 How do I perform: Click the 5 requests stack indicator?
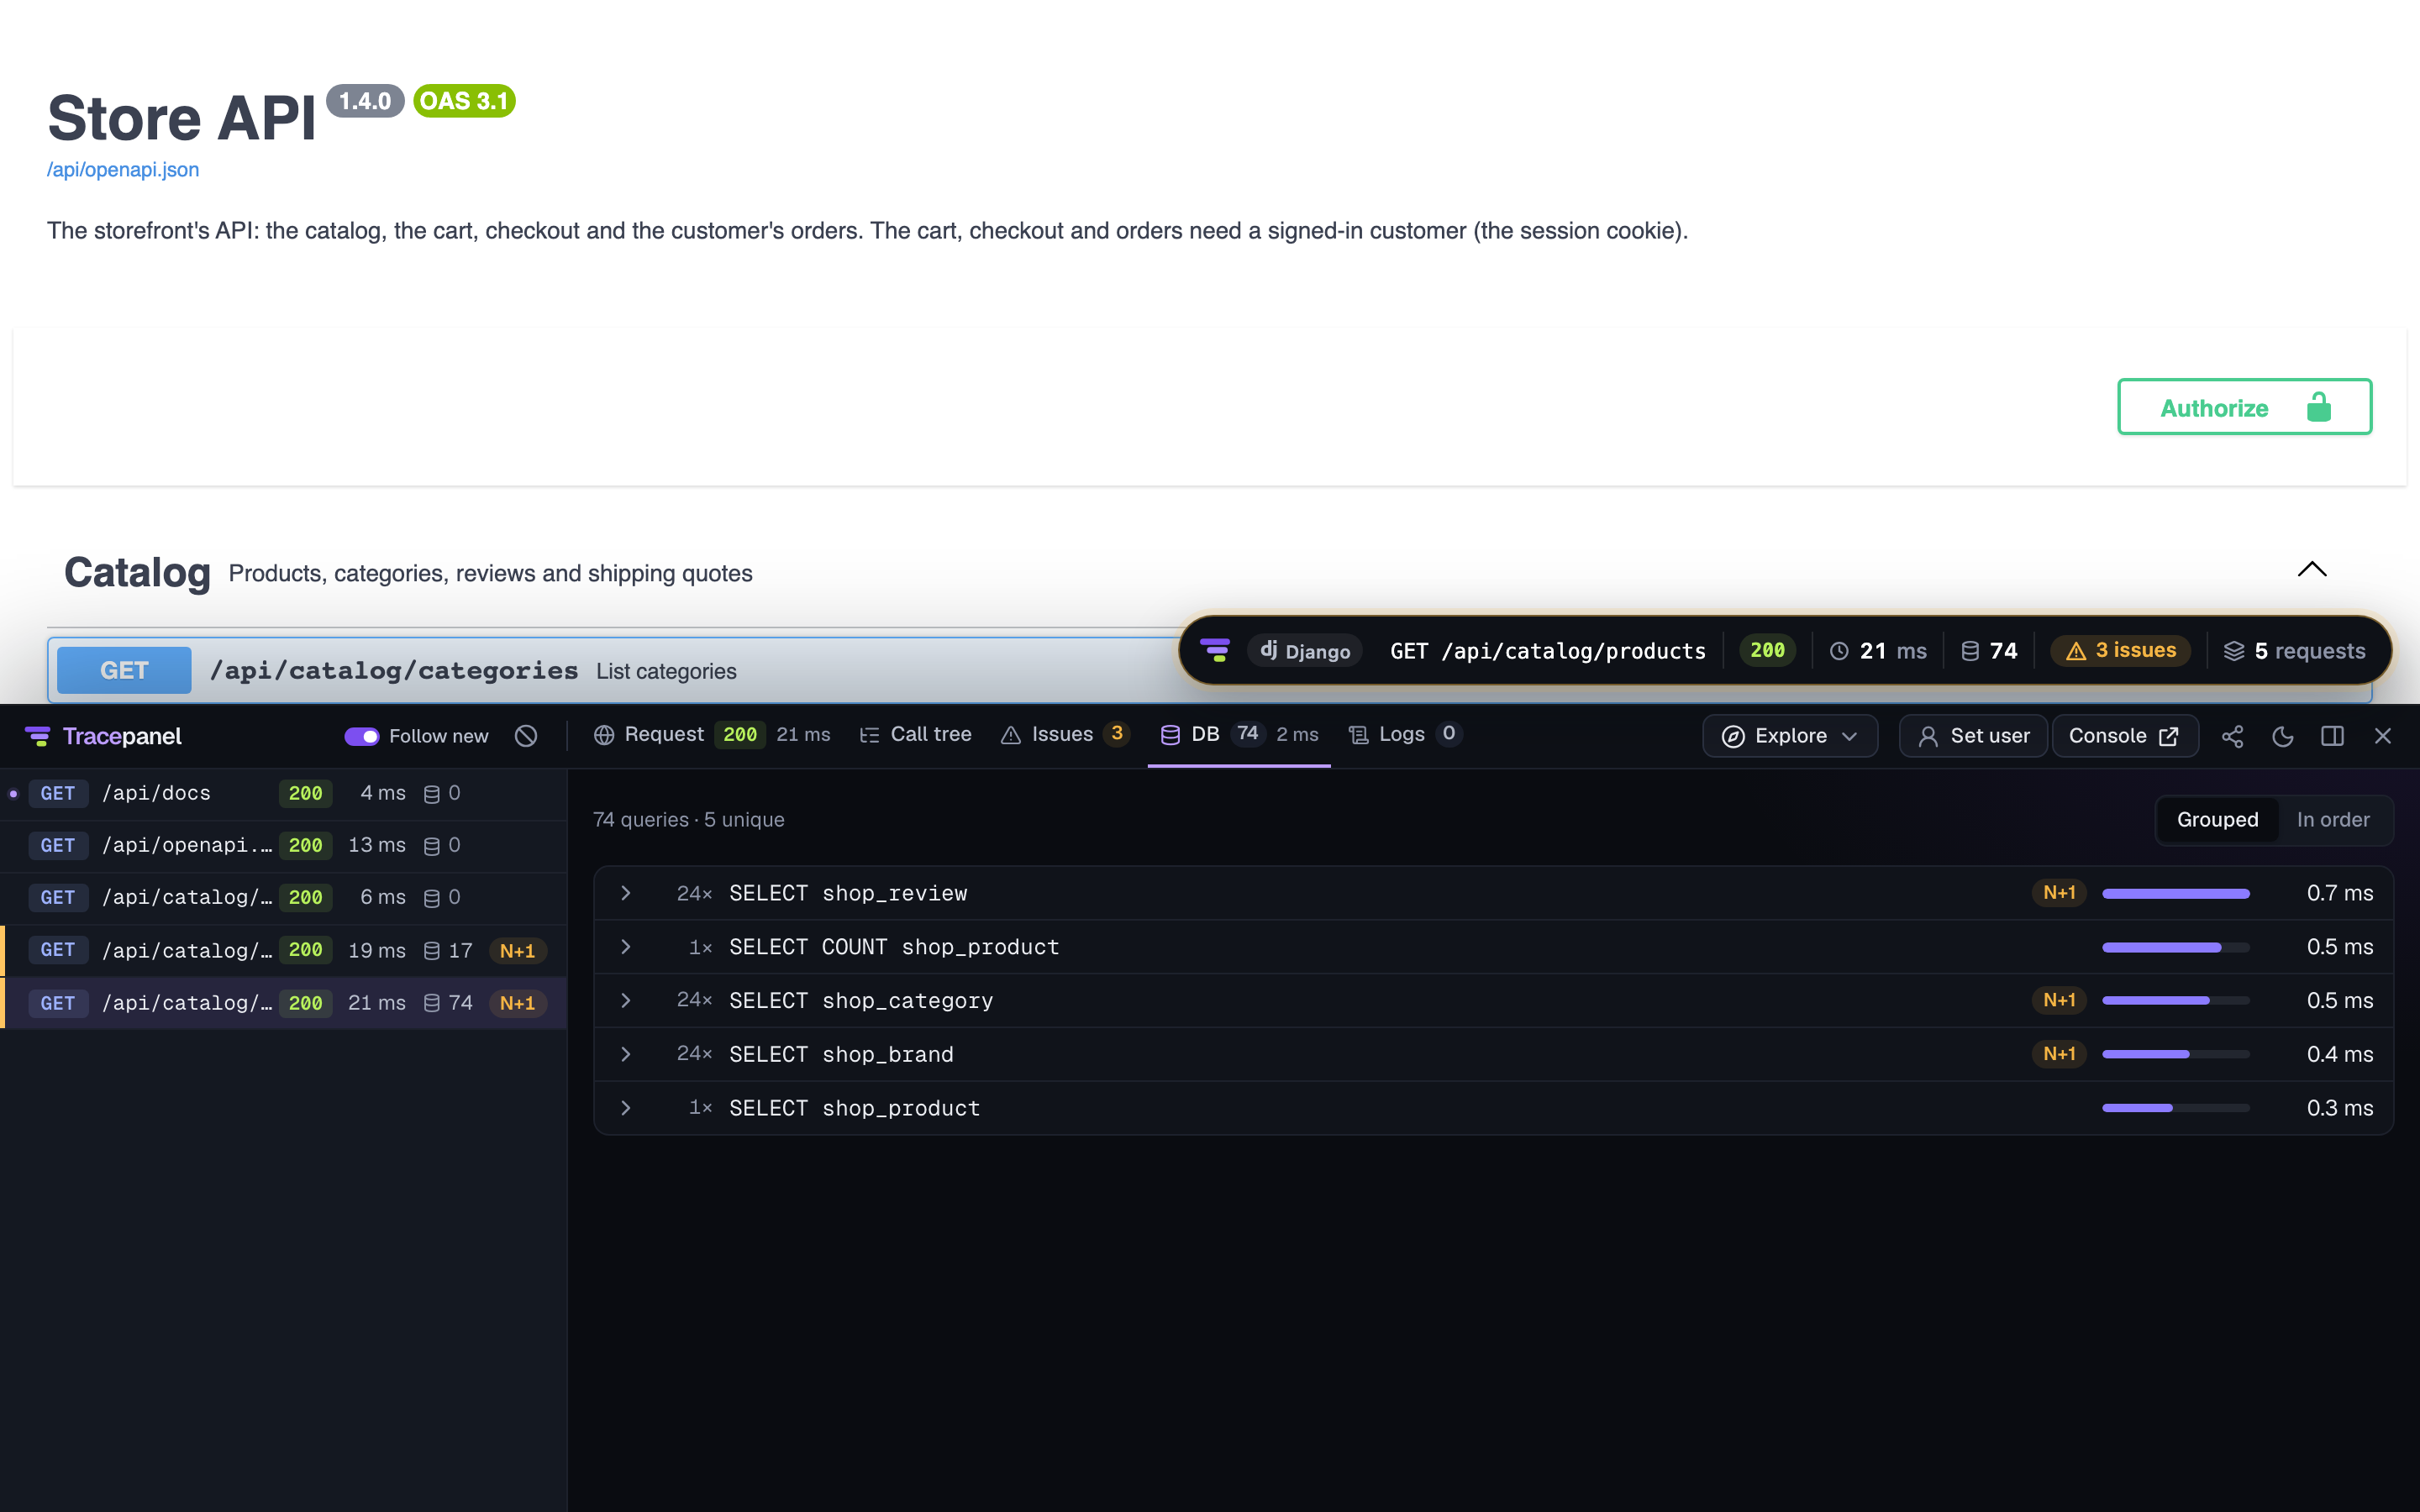(x=2294, y=651)
